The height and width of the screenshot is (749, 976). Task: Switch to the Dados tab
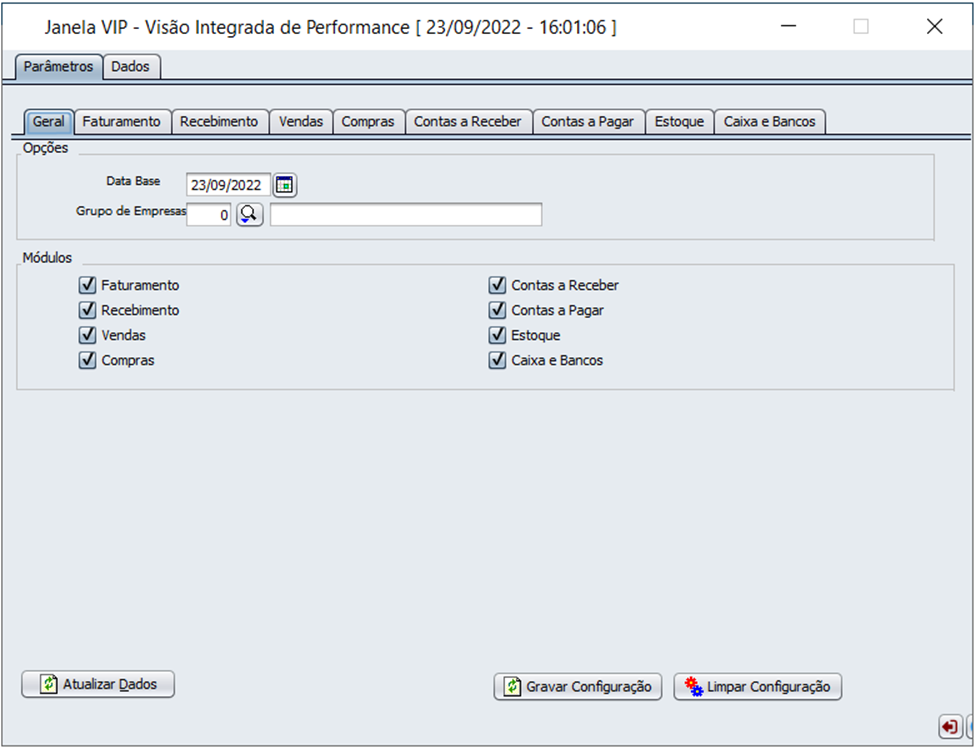[x=131, y=67]
